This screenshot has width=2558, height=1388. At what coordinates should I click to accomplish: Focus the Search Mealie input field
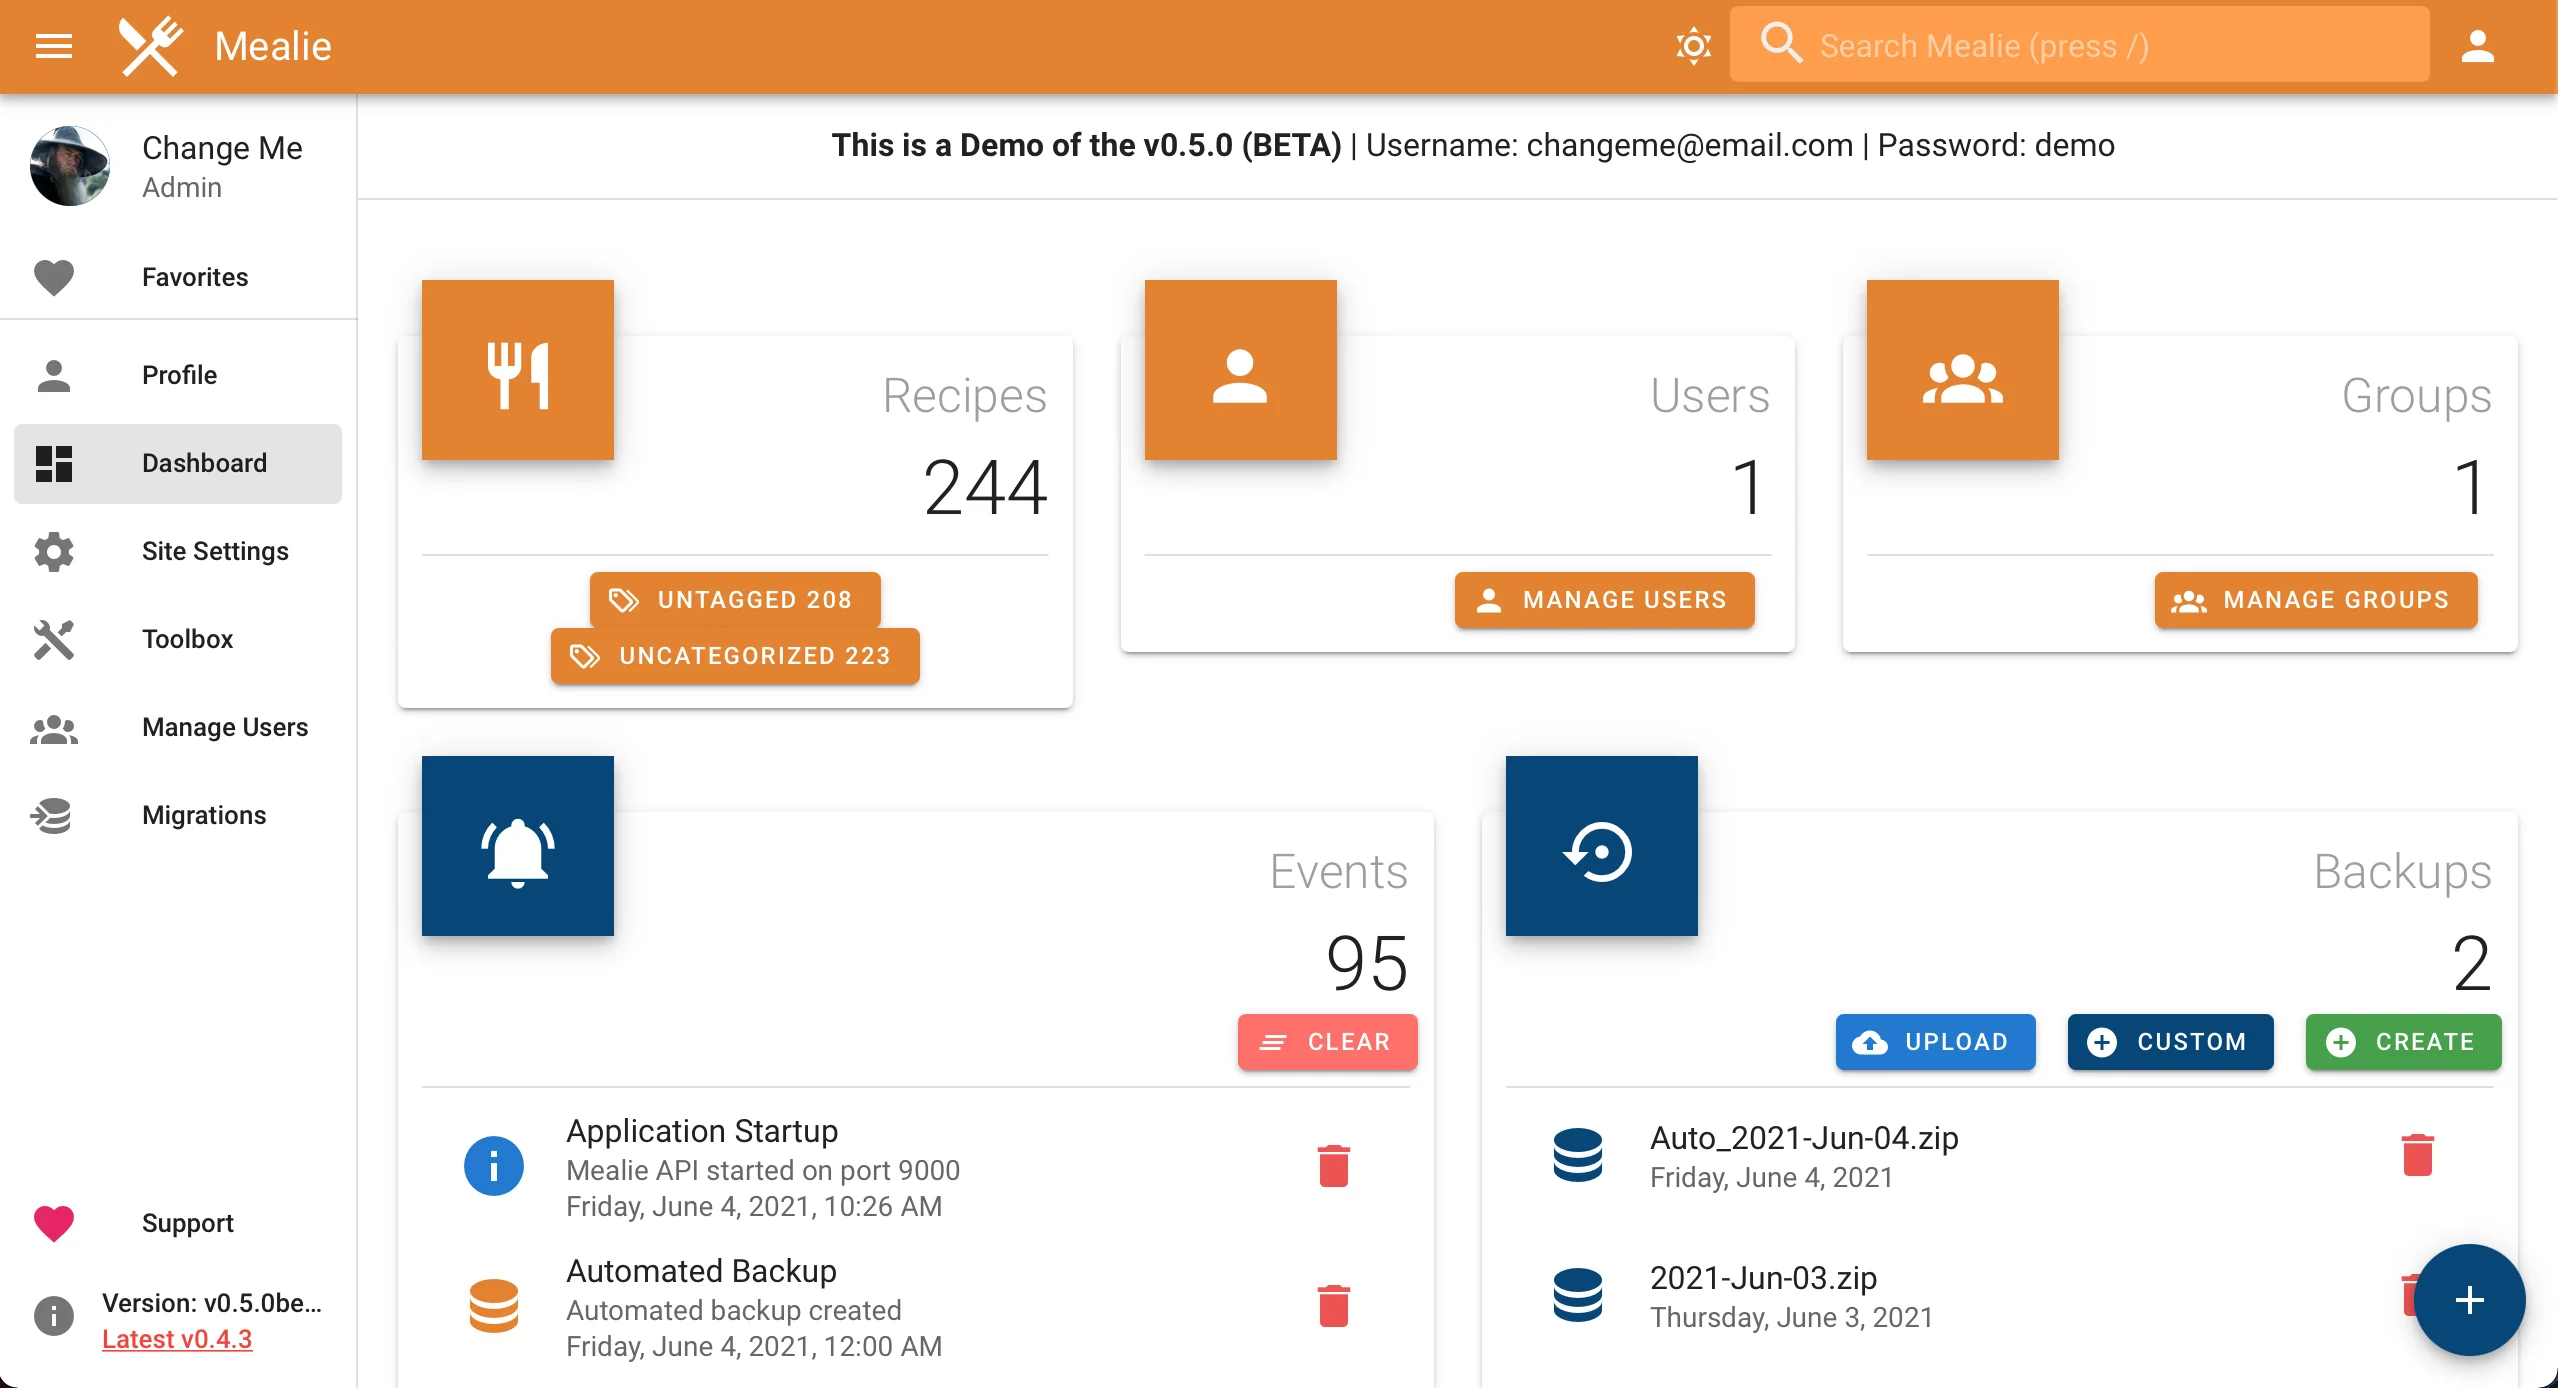(2079, 45)
